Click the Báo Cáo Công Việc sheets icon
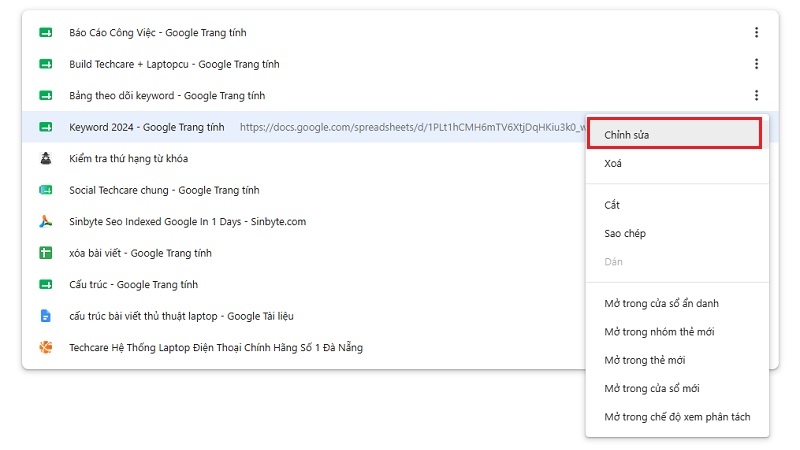 point(46,33)
